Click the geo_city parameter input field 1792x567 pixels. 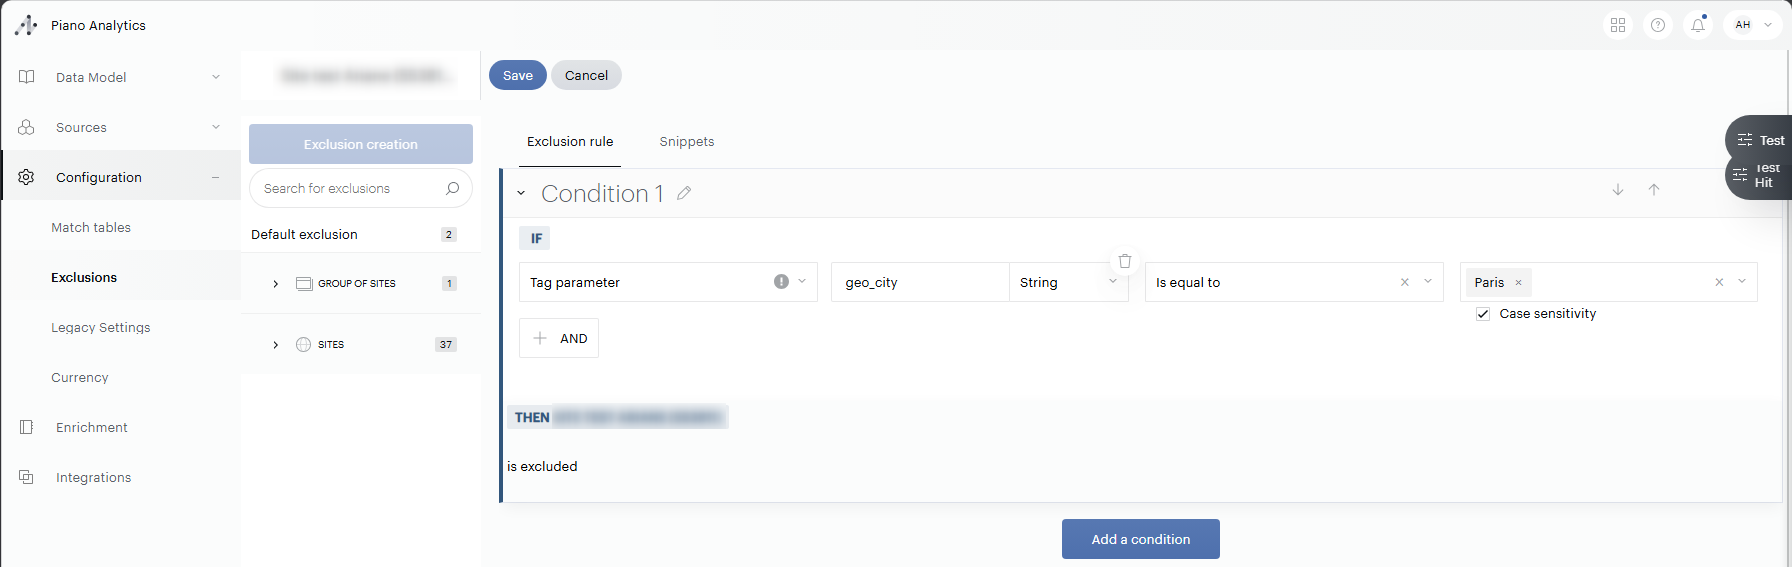918,283
